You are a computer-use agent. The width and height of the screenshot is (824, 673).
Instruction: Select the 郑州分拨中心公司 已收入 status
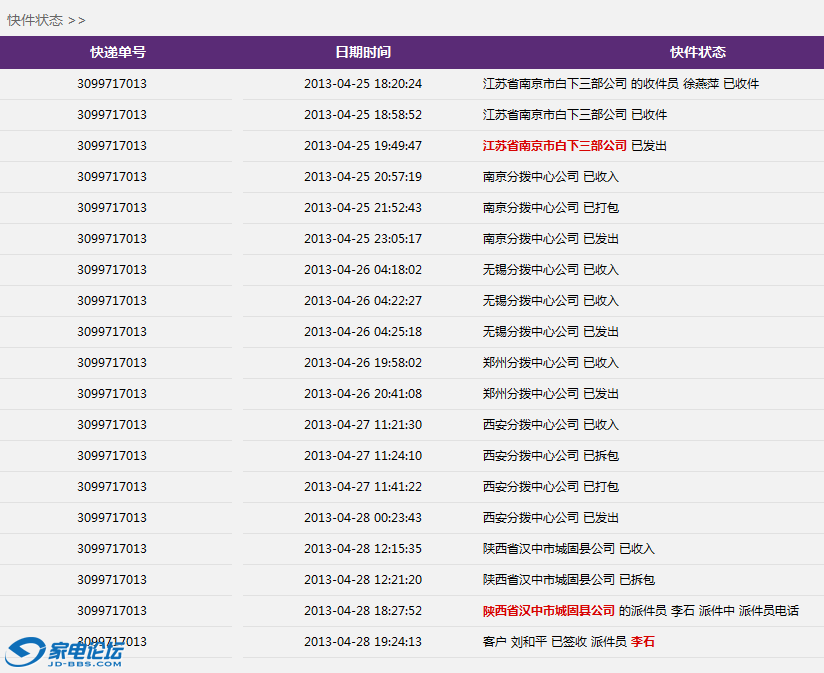coord(550,363)
